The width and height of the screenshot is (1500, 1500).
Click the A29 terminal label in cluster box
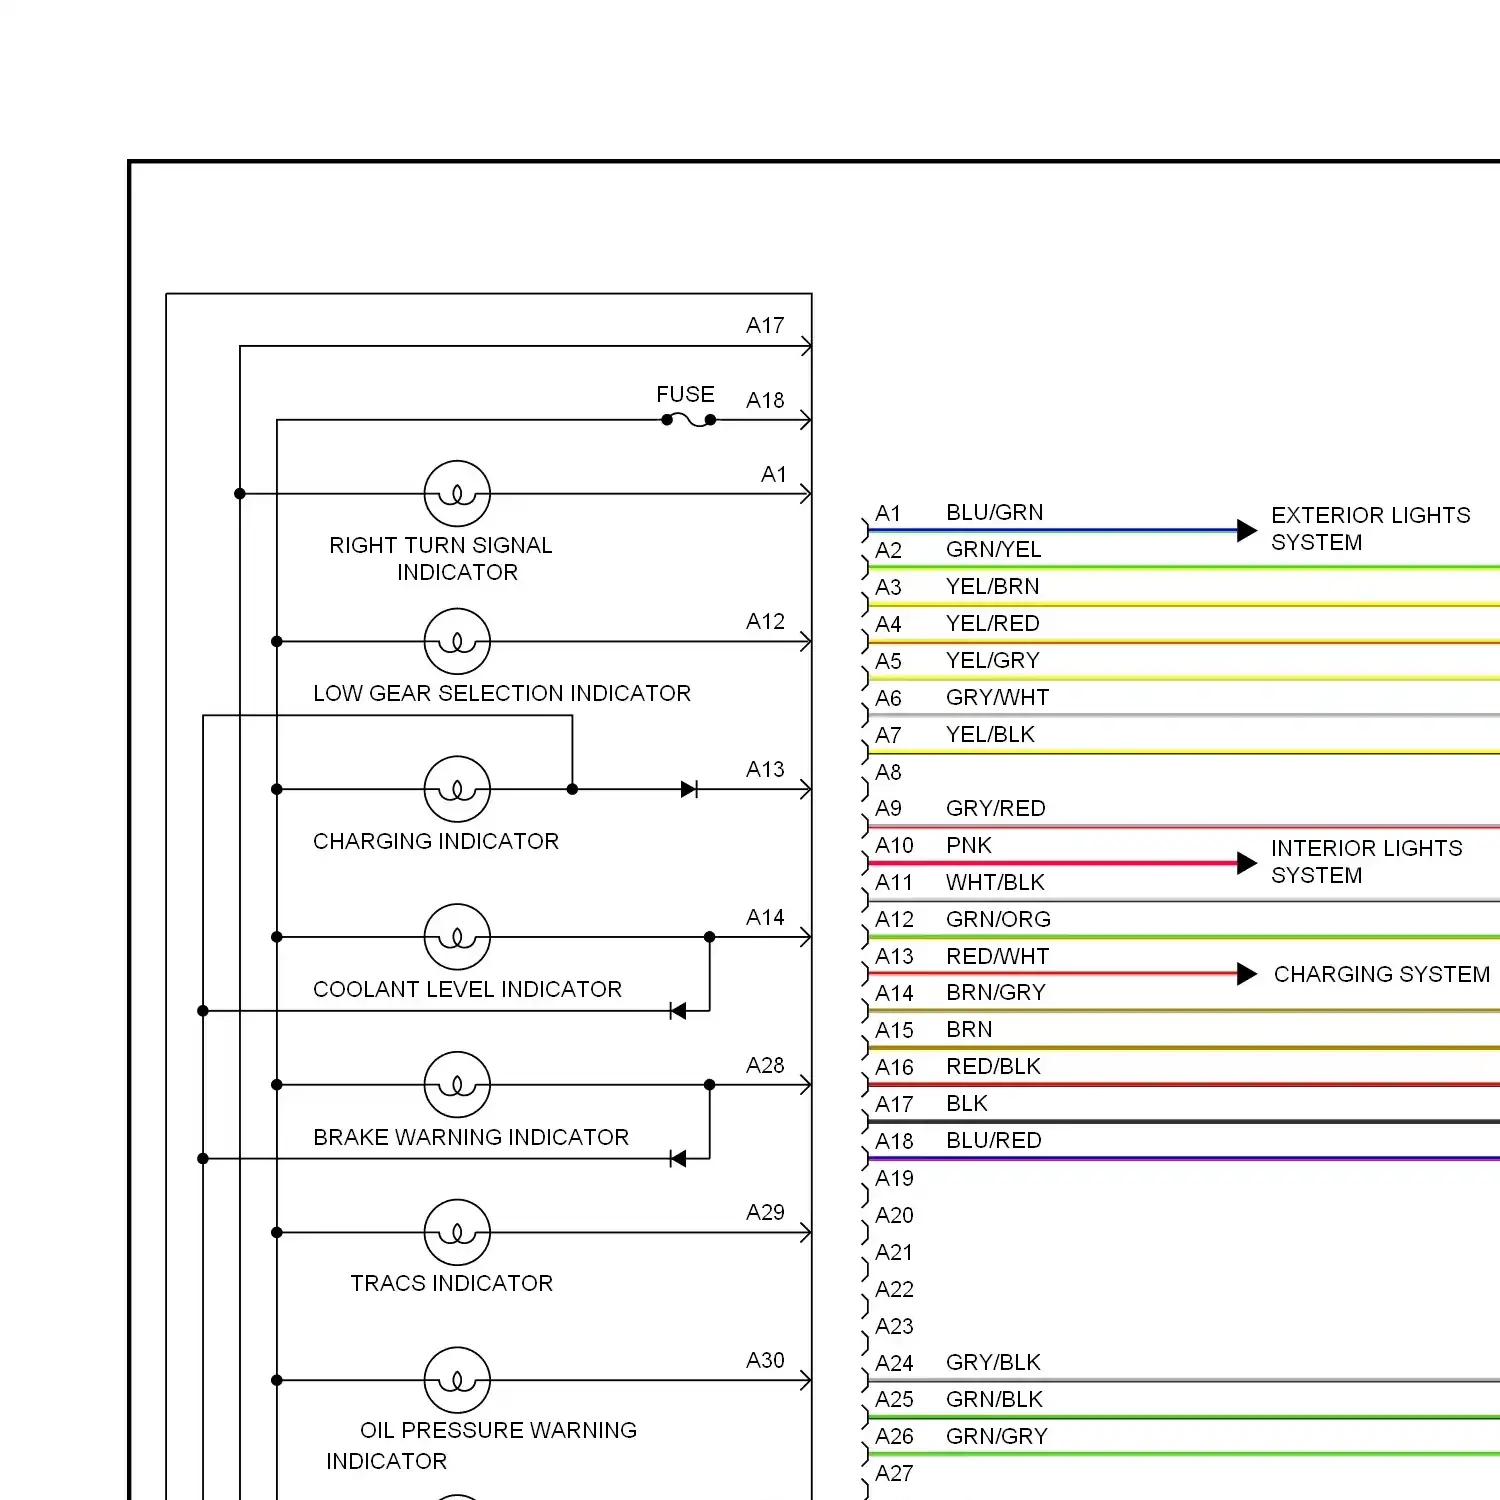coord(766,1212)
